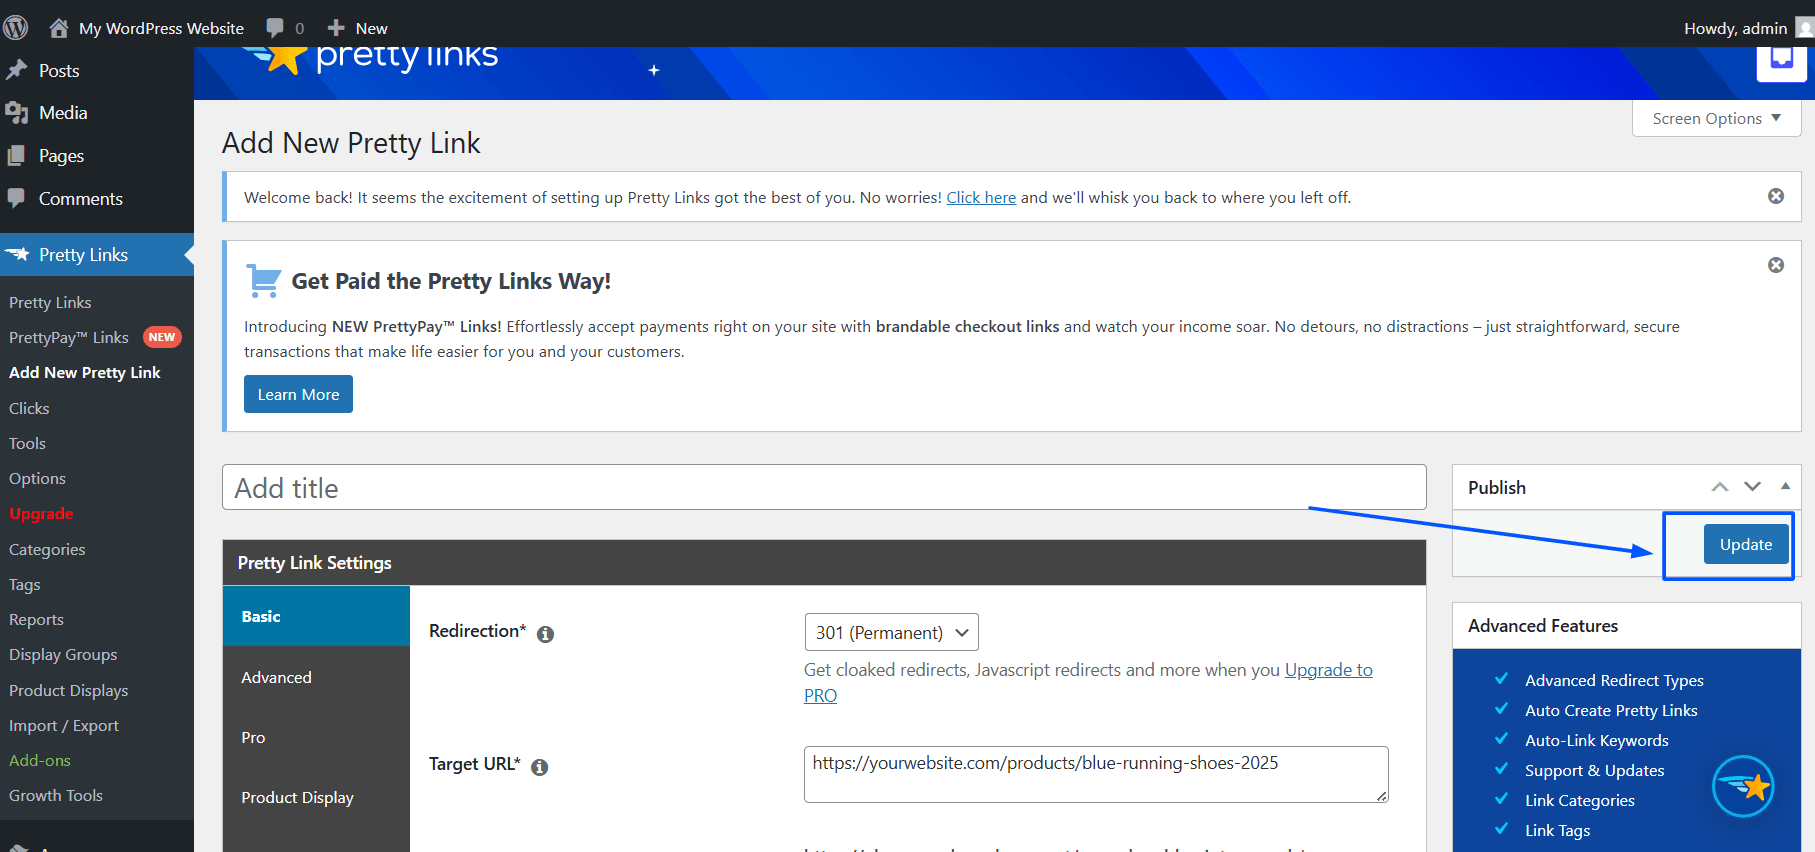
Task: Click the white icon button in header banner
Action: pyautogui.click(x=1782, y=62)
